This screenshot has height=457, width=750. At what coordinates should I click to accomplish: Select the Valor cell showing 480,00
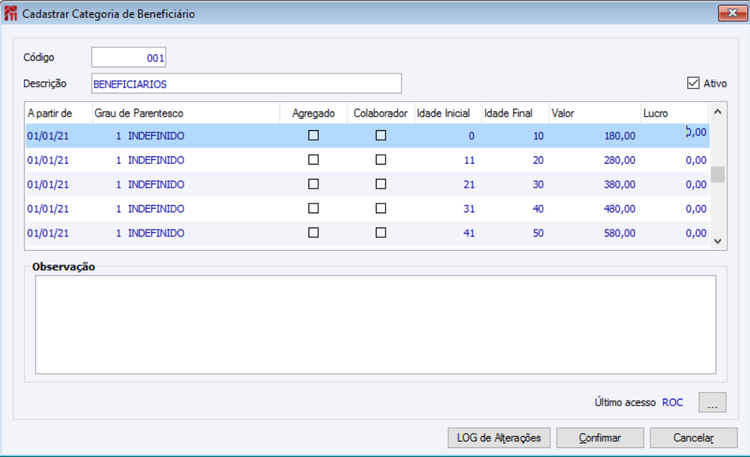coord(593,208)
